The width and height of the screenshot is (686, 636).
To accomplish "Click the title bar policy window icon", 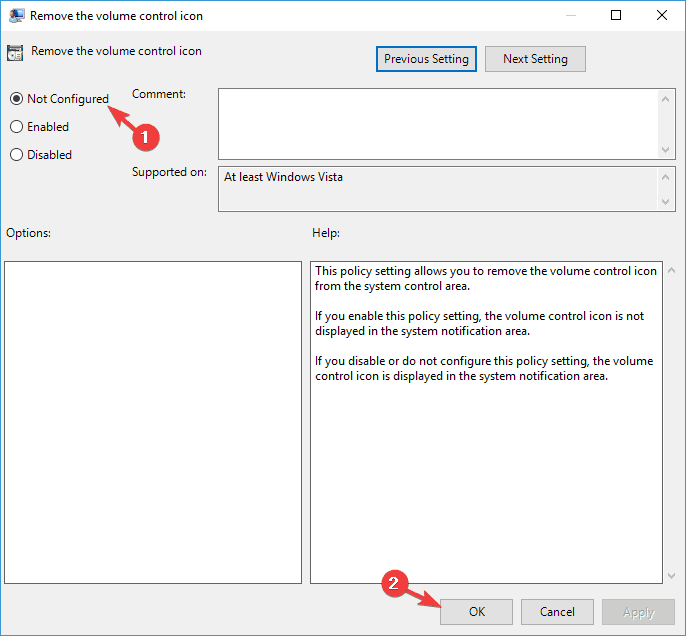I will [x=16, y=16].
